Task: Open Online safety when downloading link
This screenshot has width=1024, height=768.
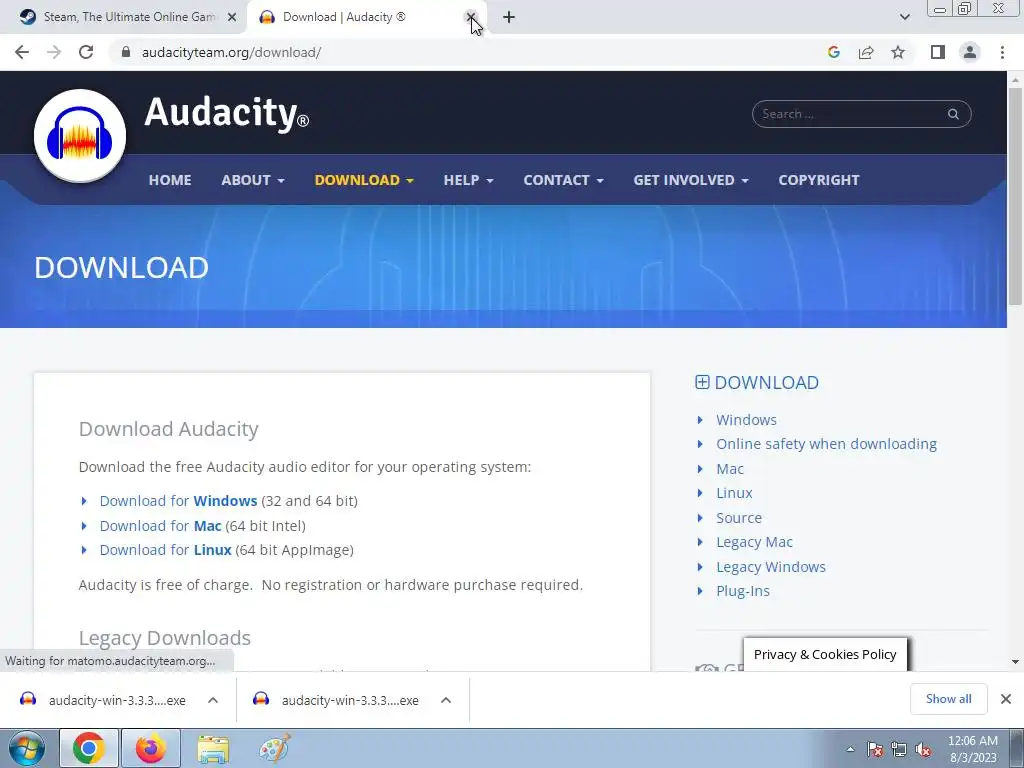Action: click(826, 444)
